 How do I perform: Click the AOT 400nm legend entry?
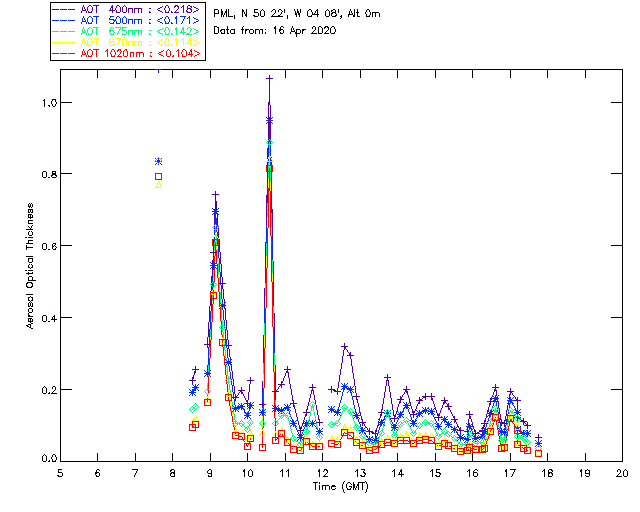(127, 9)
